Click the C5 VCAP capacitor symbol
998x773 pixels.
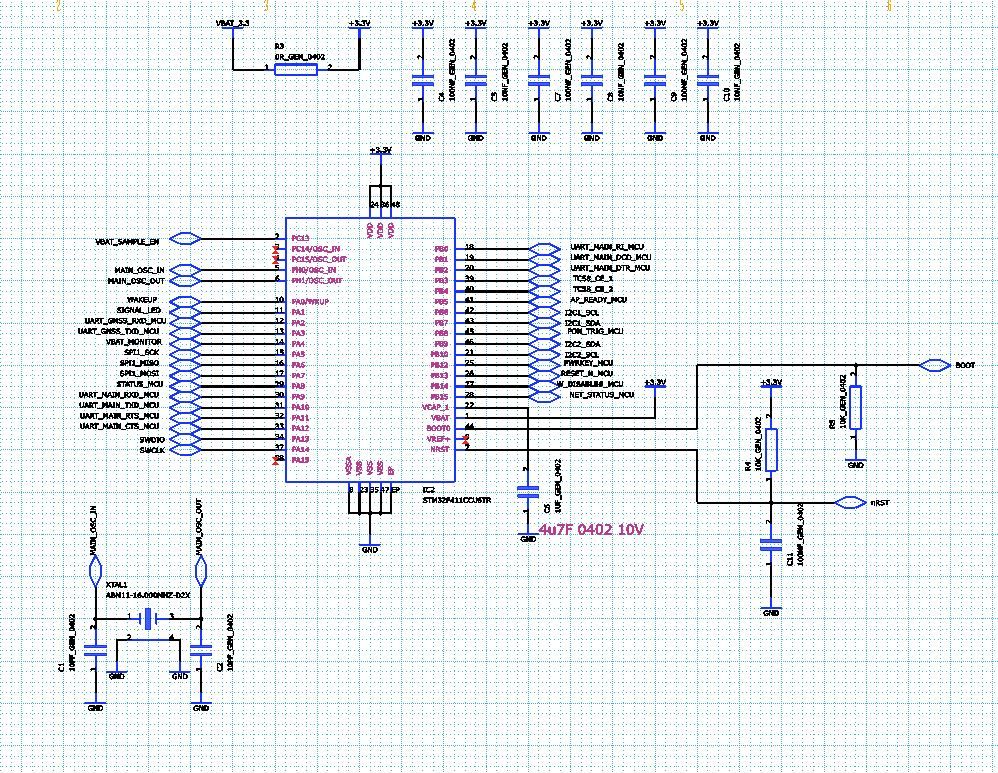click(x=528, y=491)
